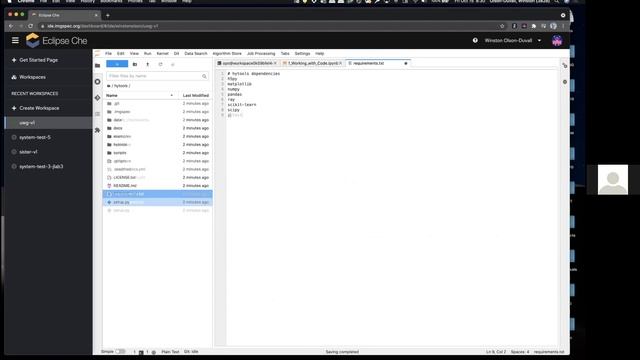Open the table of contents sidebar icon
This screenshot has height=360, width=640.
[x=98, y=114]
